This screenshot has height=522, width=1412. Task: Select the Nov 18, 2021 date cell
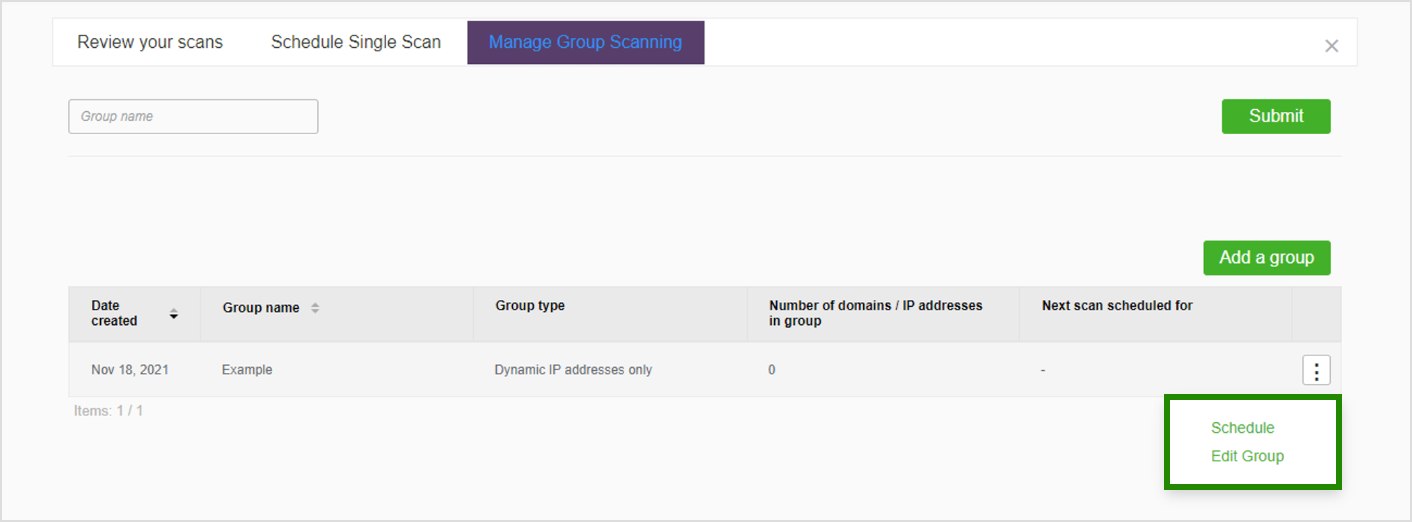pyautogui.click(x=130, y=370)
